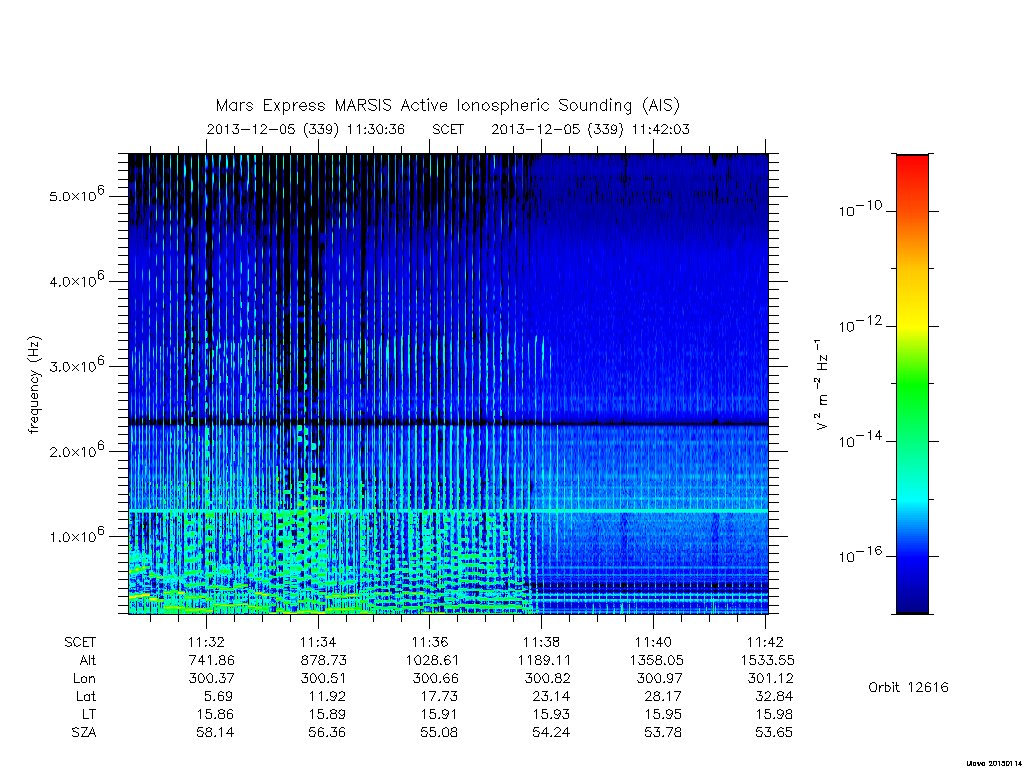
Task: Click the 'frequency (Hz)' axis label
Action: coord(34,385)
